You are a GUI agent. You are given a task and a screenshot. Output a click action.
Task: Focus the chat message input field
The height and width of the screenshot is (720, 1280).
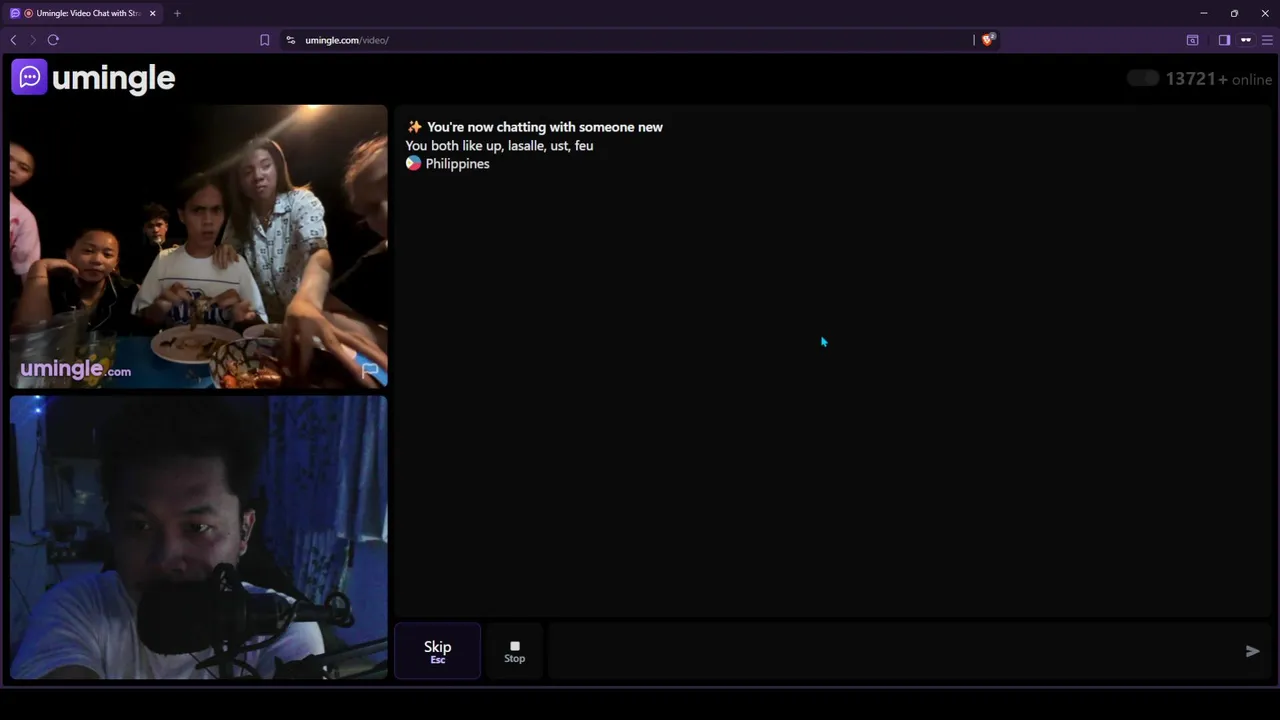coord(893,651)
